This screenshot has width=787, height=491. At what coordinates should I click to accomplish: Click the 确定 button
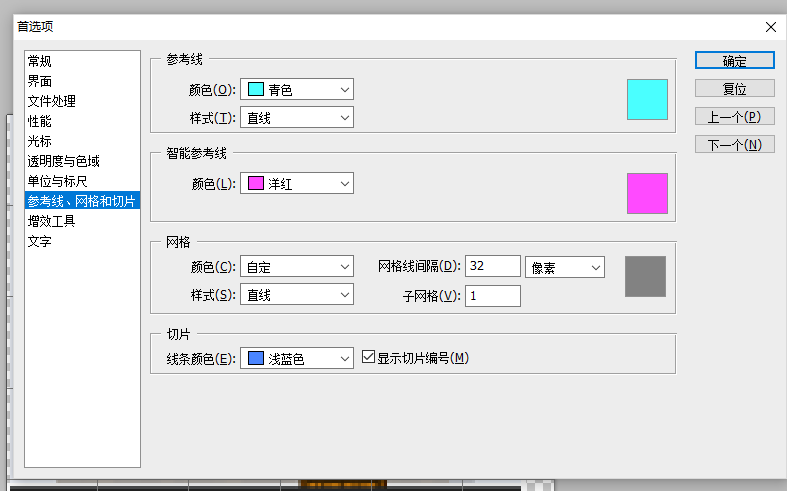735,61
